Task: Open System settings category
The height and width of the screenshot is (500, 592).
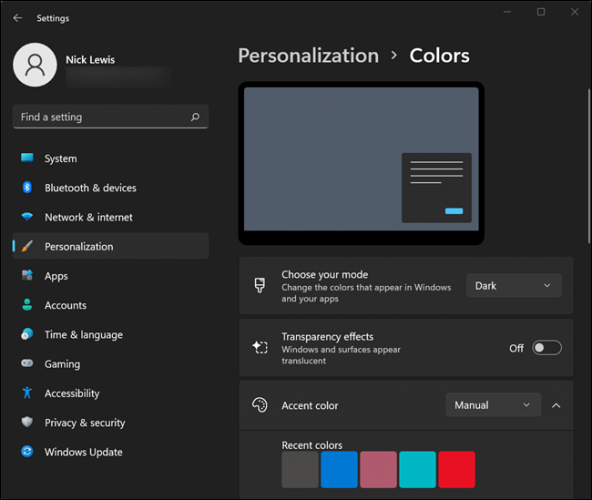Action: [111, 159]
